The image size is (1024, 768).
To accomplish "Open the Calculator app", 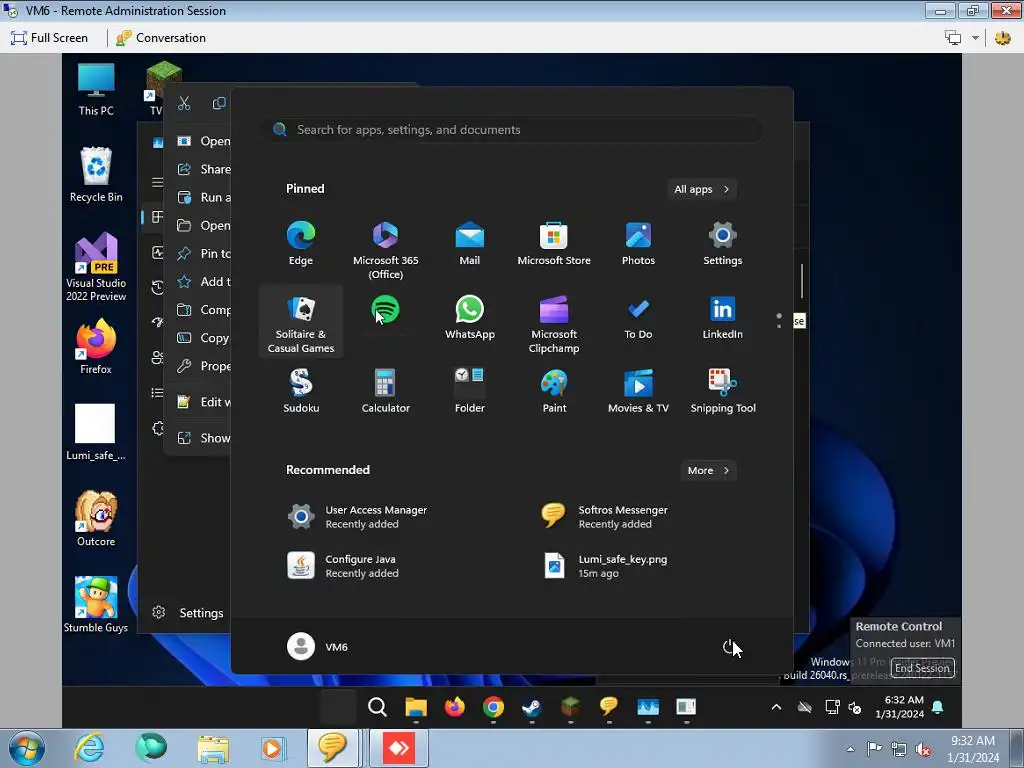I will (385, 391).
